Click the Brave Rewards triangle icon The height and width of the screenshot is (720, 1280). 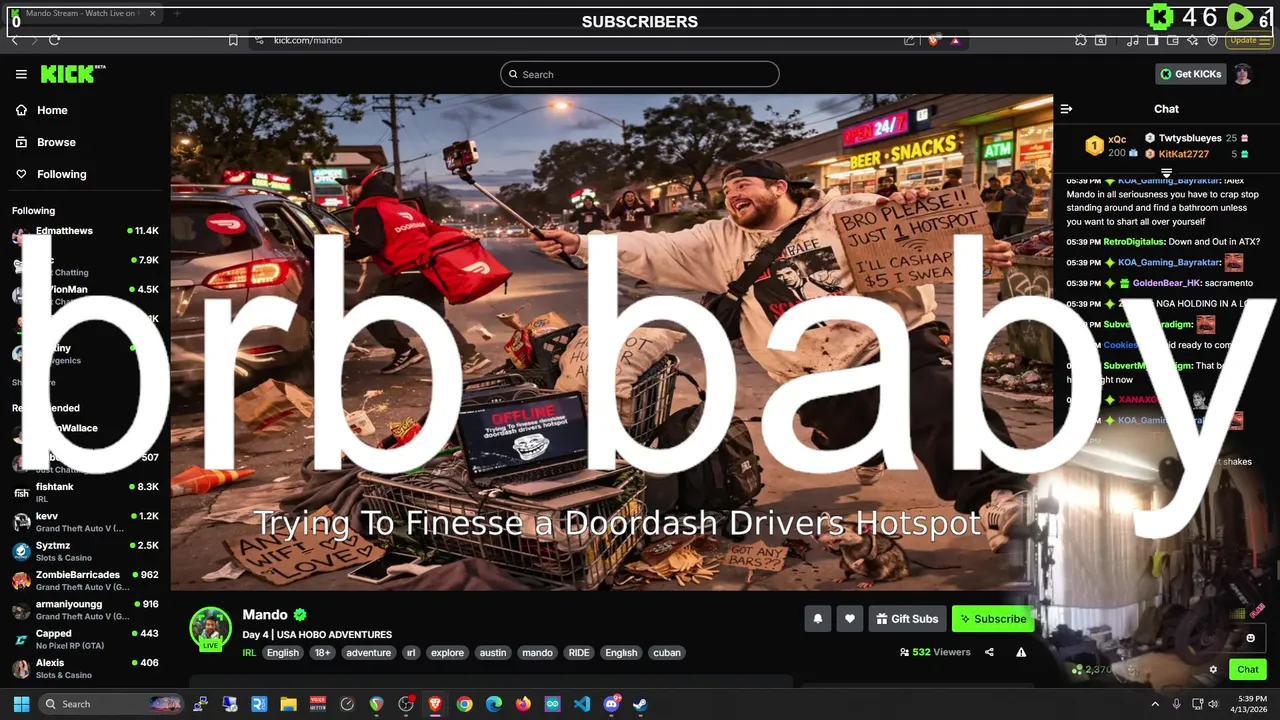(x=955, y=40)
